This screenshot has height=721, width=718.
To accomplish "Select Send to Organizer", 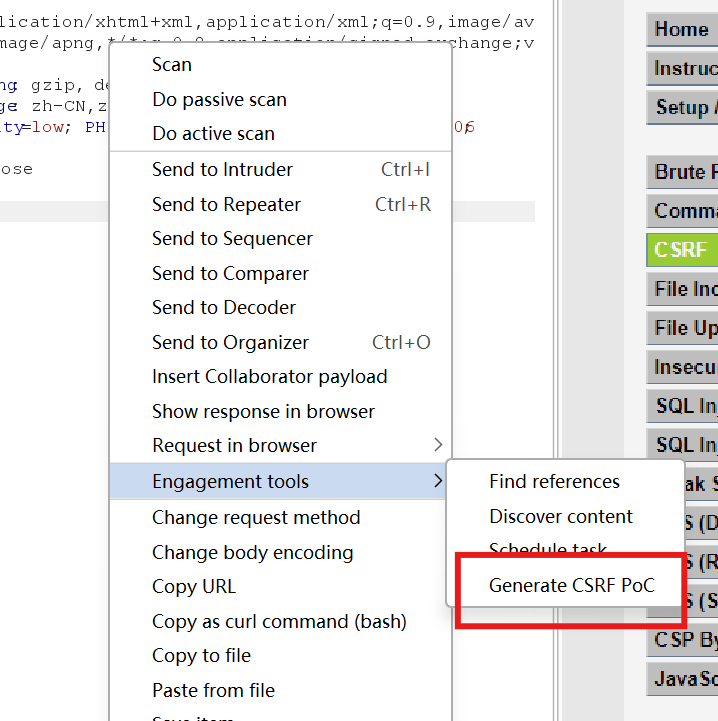I will [230, 343].
